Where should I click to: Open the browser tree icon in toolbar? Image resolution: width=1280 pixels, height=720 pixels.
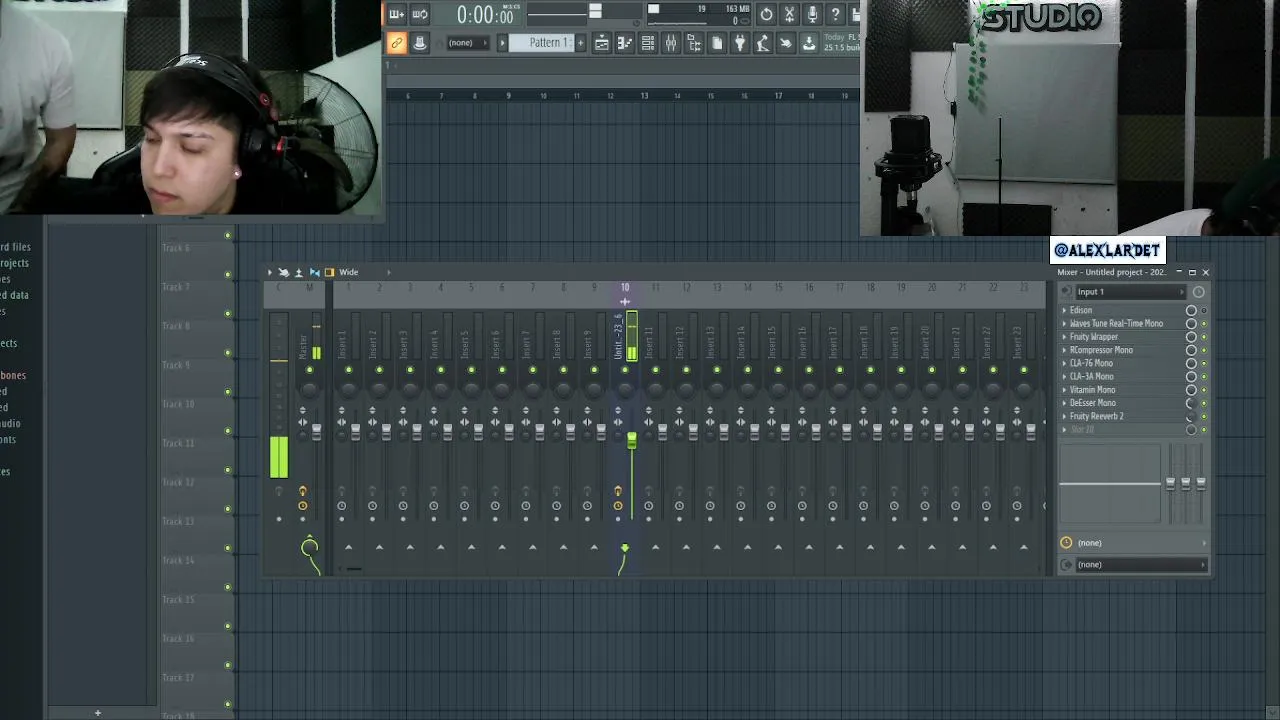[x=694, y=43]
